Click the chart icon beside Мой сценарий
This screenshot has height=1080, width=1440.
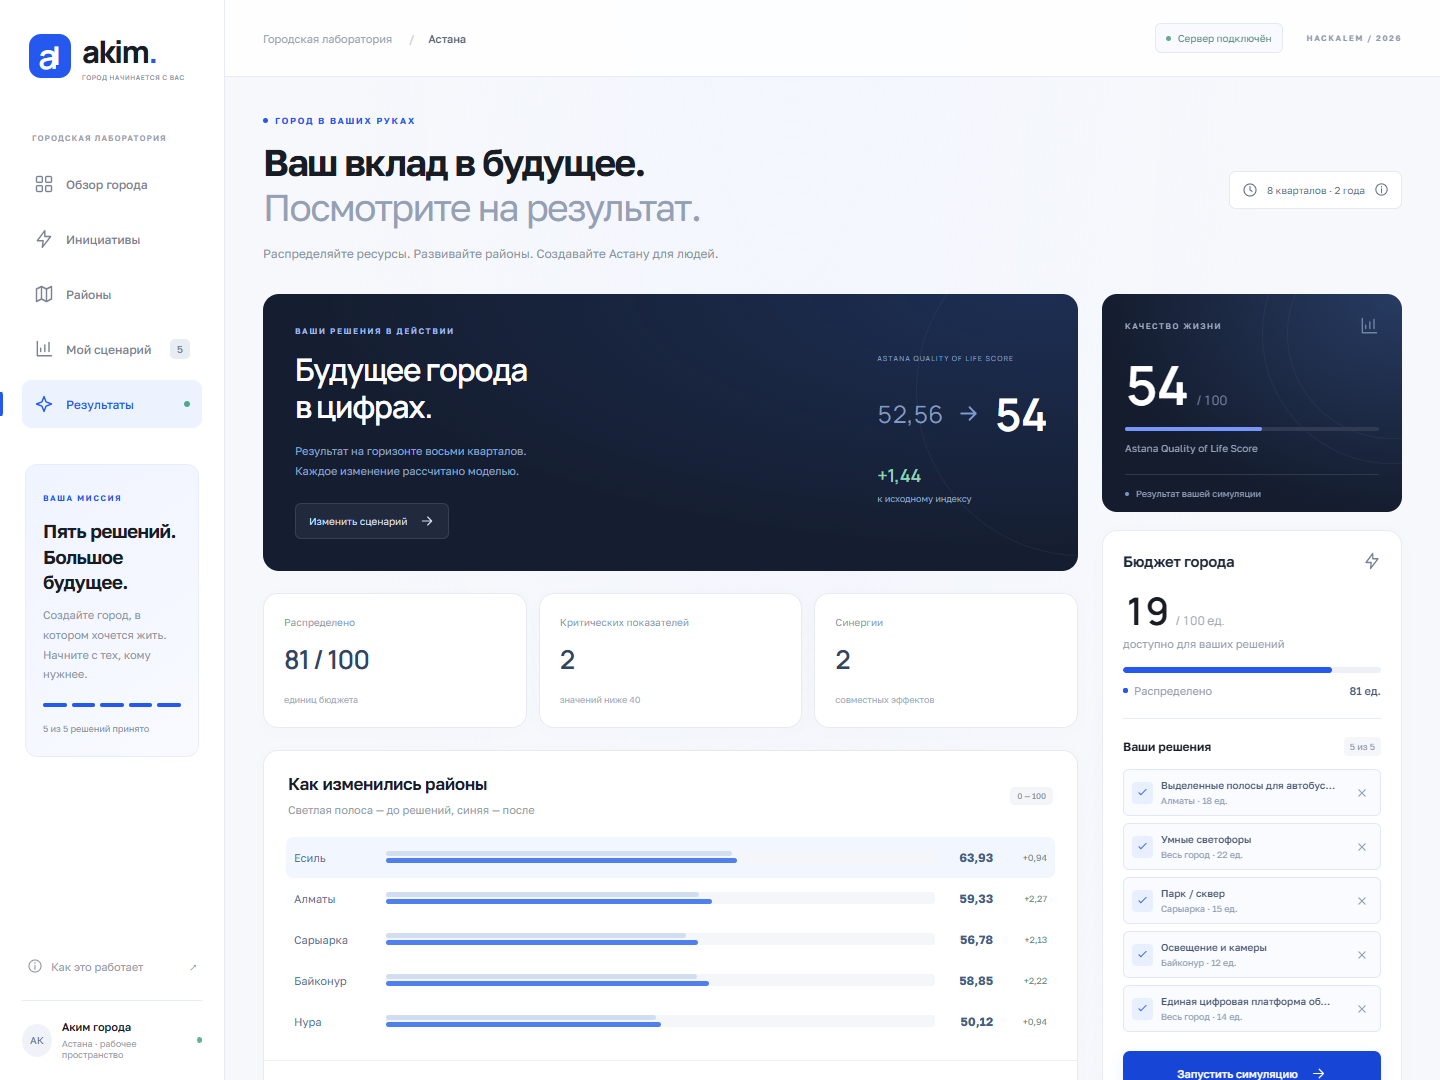click(x=44, y=349)
